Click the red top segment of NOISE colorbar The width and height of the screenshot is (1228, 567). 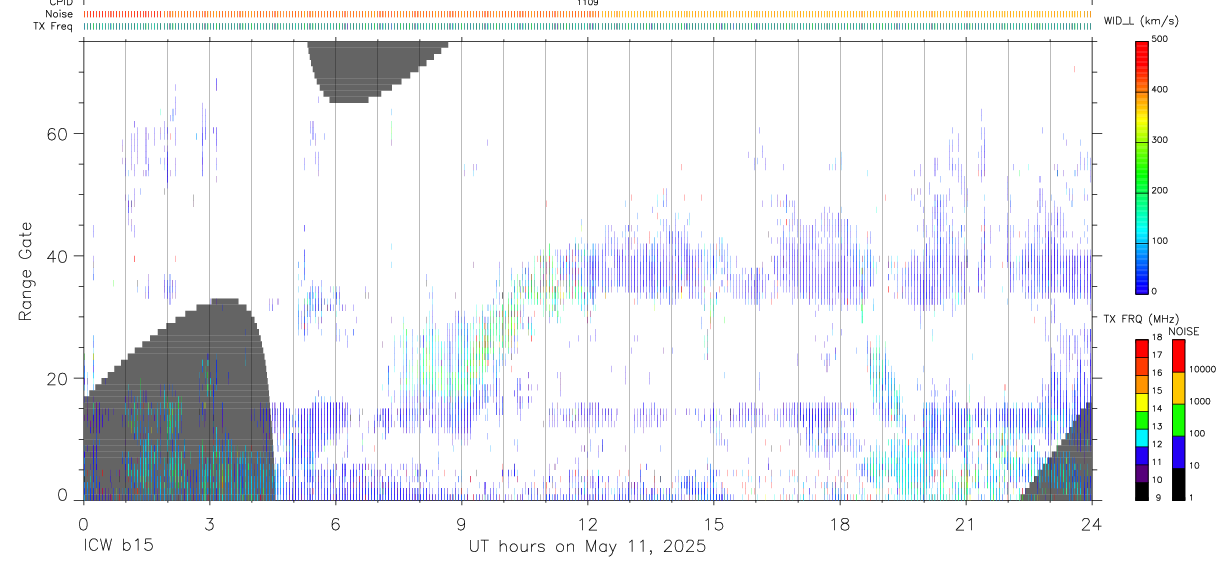pyautogui.click(x=1178, y=356)
